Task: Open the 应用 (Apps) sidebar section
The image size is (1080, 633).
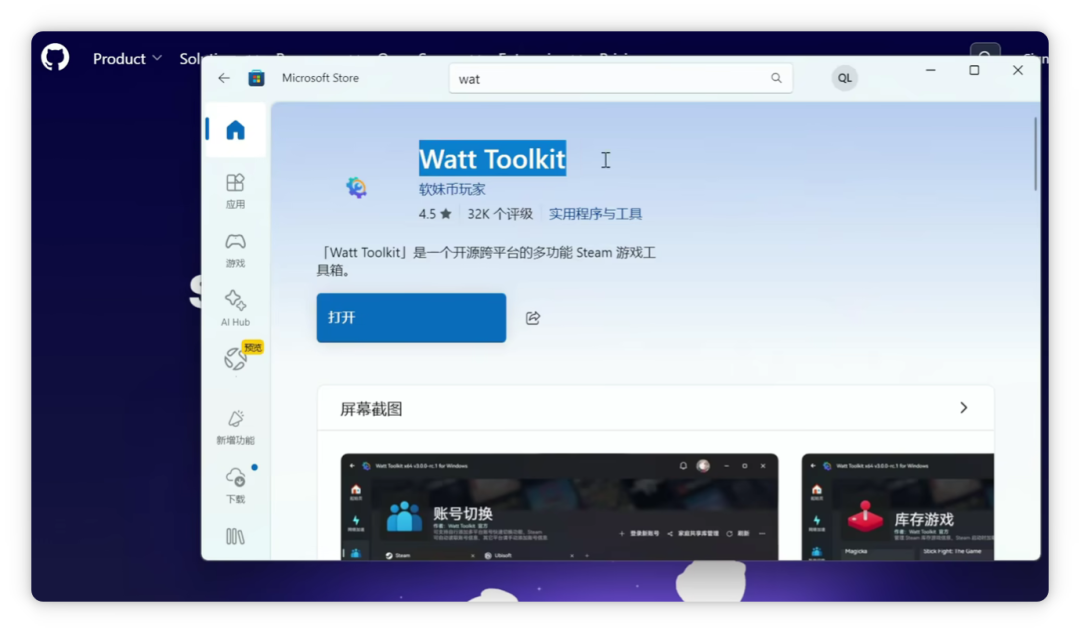Action: [x=235, y=189]
